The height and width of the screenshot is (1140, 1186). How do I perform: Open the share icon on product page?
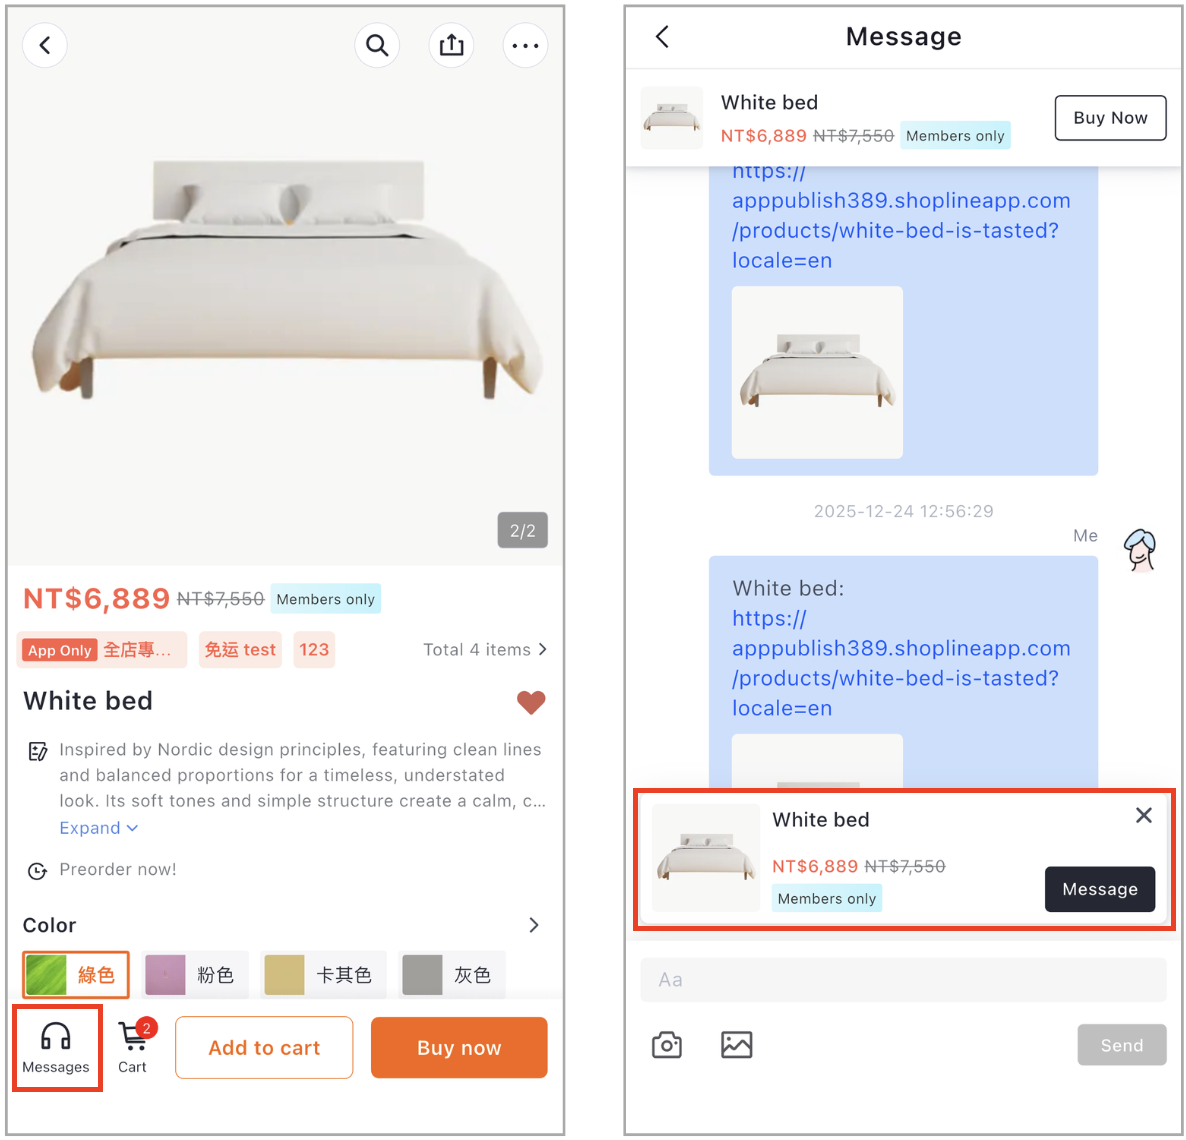452,45
